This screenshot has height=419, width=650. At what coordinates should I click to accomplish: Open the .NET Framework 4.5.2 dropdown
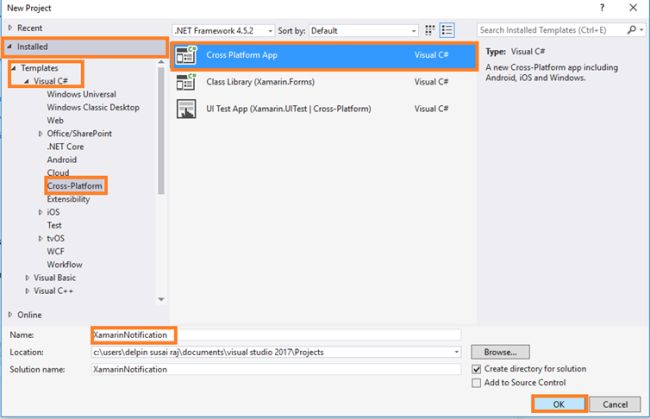[223, 31]
